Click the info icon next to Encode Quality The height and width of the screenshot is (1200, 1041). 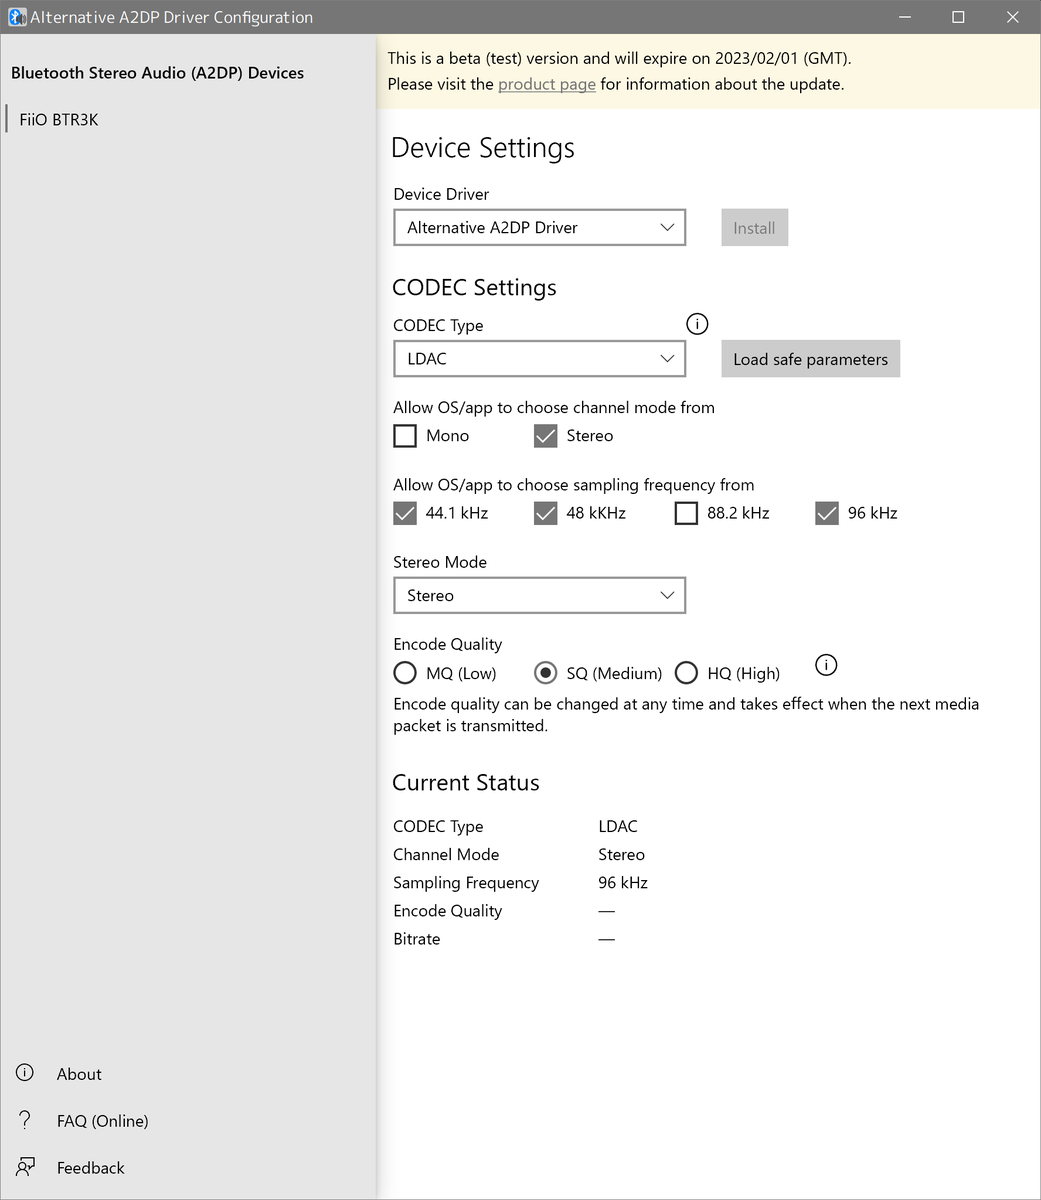click(x=825, y=664)
